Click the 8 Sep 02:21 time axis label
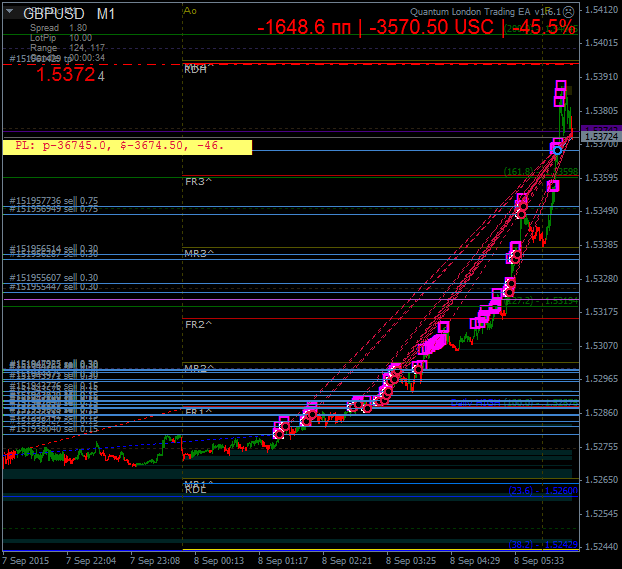 (x=347, y=561)
